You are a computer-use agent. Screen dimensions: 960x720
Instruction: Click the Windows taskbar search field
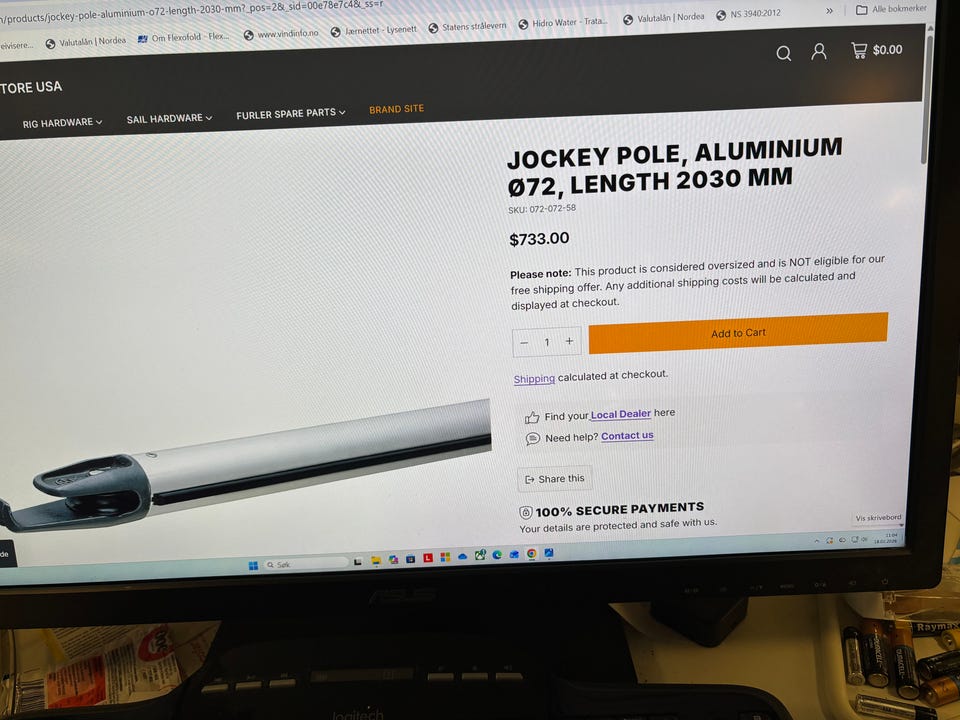pyautogui.click(x=306, y=563)
